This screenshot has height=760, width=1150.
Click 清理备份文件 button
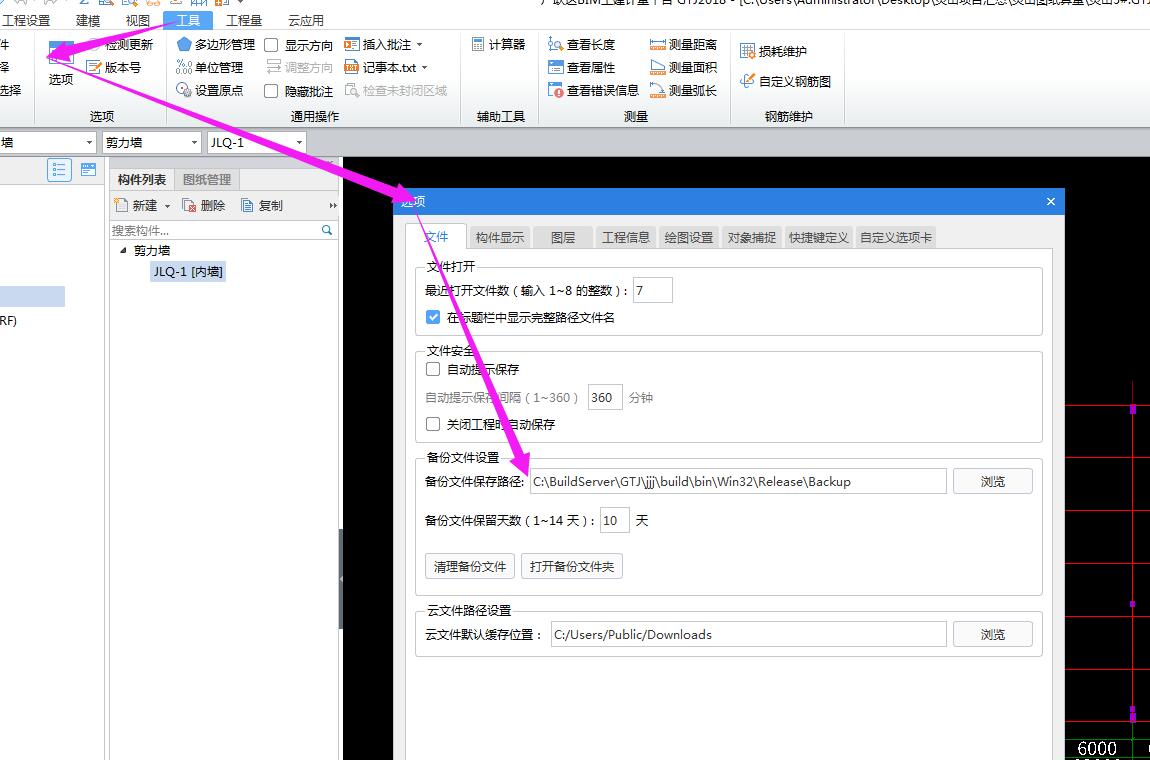470,566
